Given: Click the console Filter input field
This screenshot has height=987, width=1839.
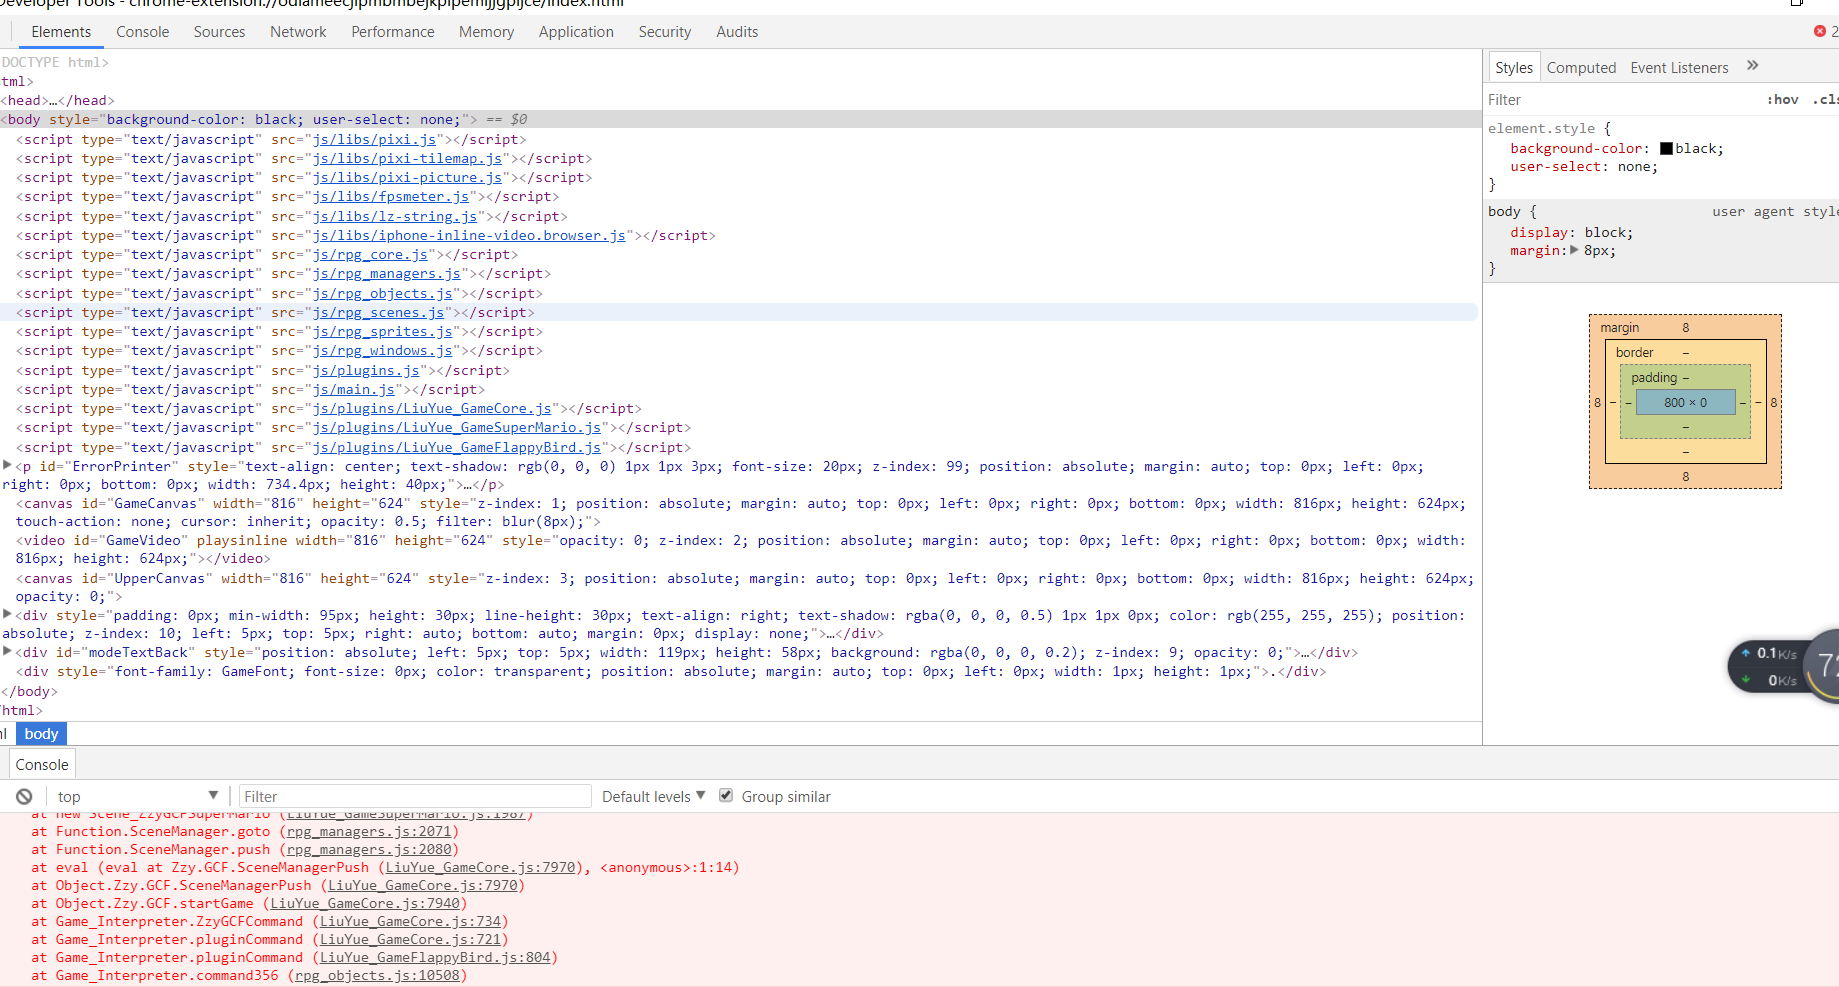Looking at the screenshot, I should coord(415,796).
